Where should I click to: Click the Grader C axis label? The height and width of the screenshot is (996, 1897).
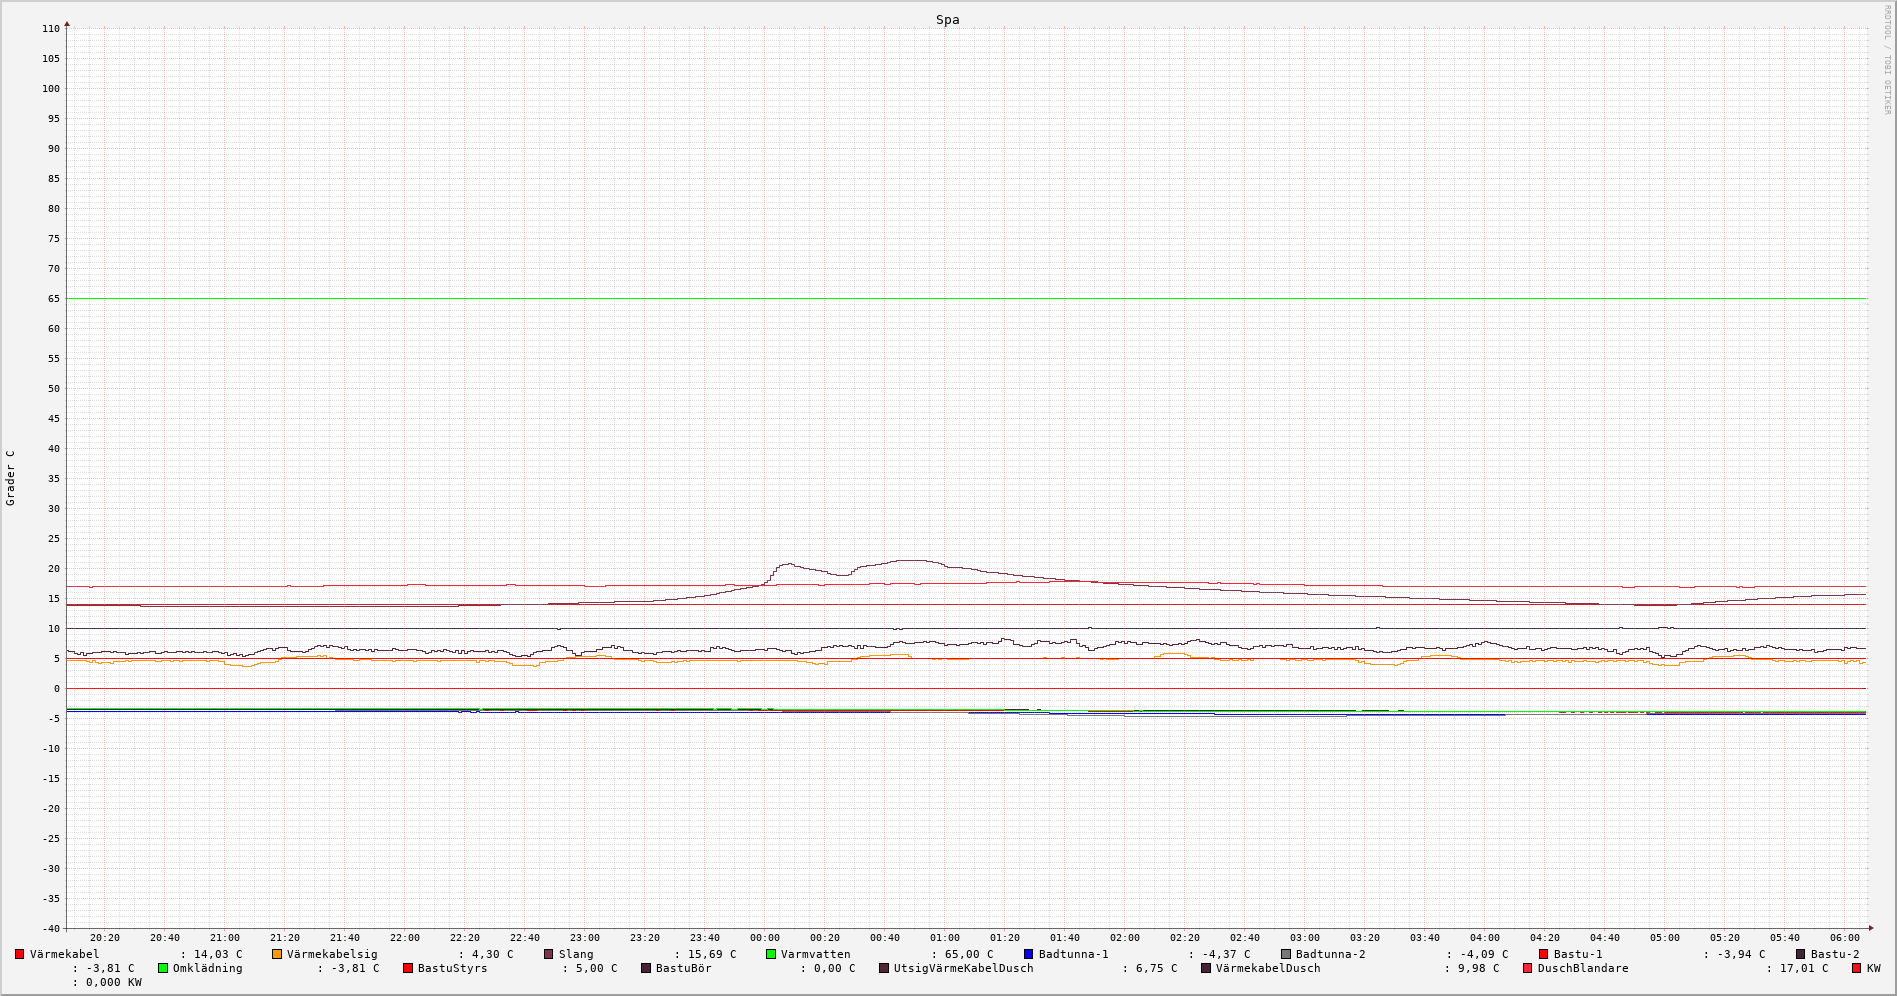point(11,478)
